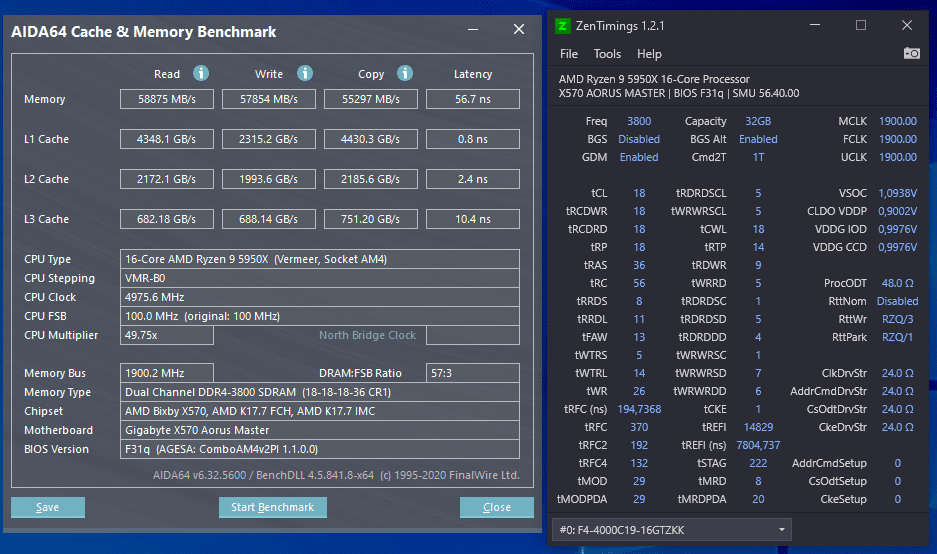Click the Chipset AMD Bixby X570 field
The height and width of the screenshot is (554, 937).
tap(320, 411)
